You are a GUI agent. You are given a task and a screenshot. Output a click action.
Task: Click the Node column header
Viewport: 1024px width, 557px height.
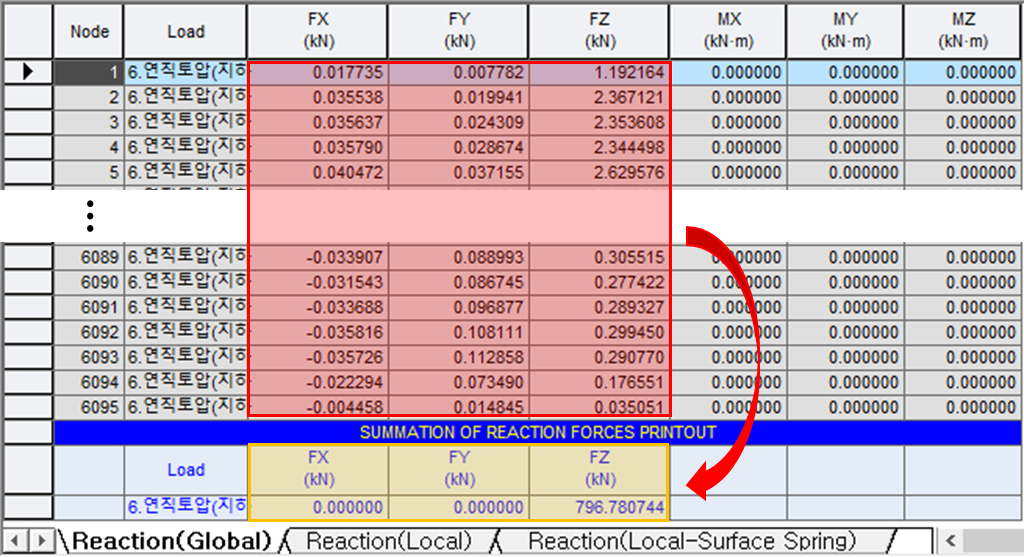tap(89, 31)
